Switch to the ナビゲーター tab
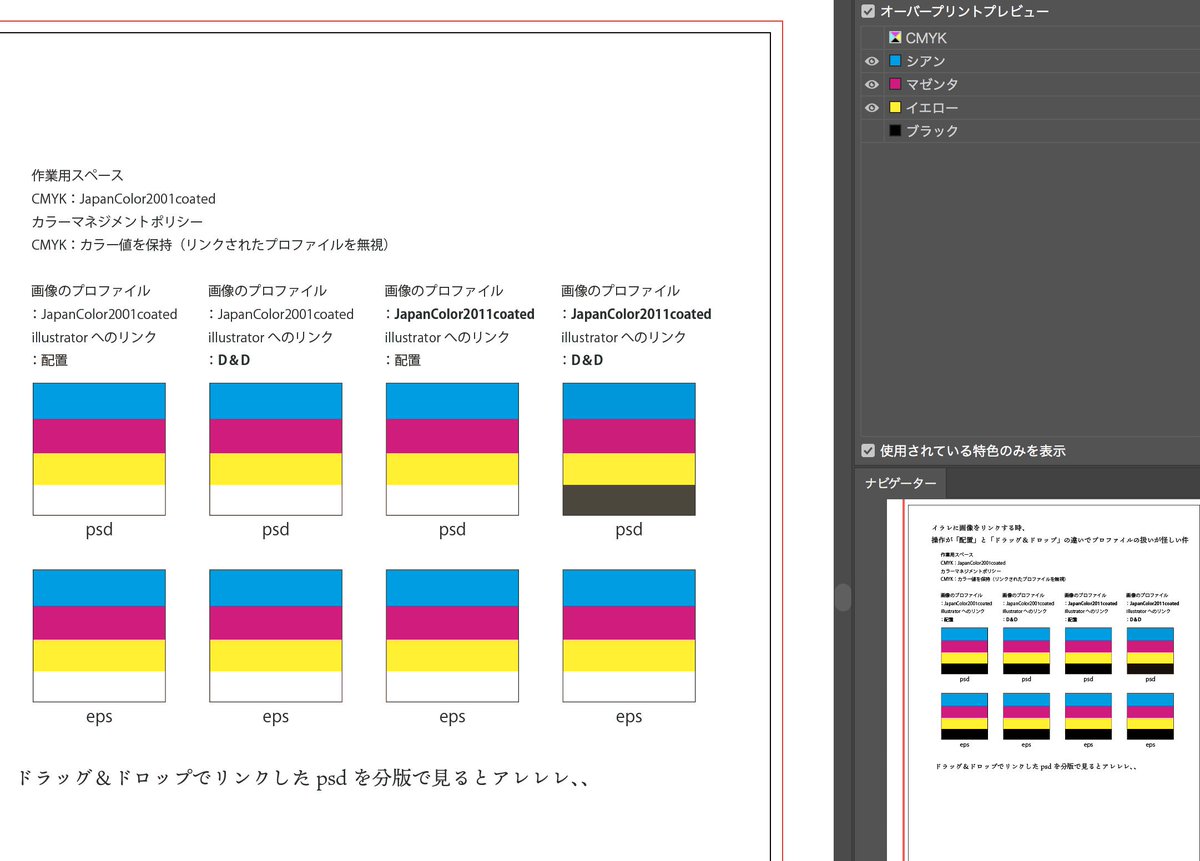Image resolution: width=1200 pixels, height=861 pixels. point(901,484)
